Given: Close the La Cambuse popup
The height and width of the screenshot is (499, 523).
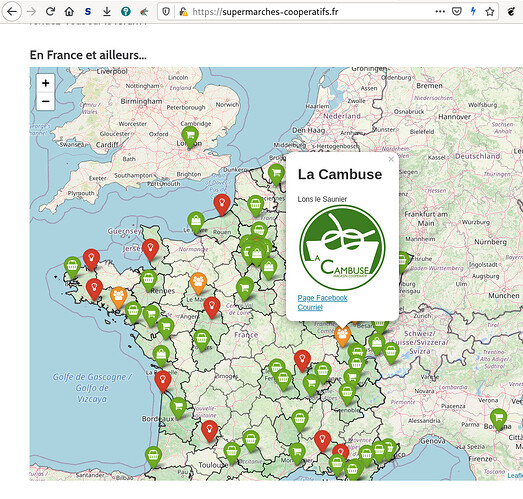Looking at the screenshot, I should coord(391,159).
